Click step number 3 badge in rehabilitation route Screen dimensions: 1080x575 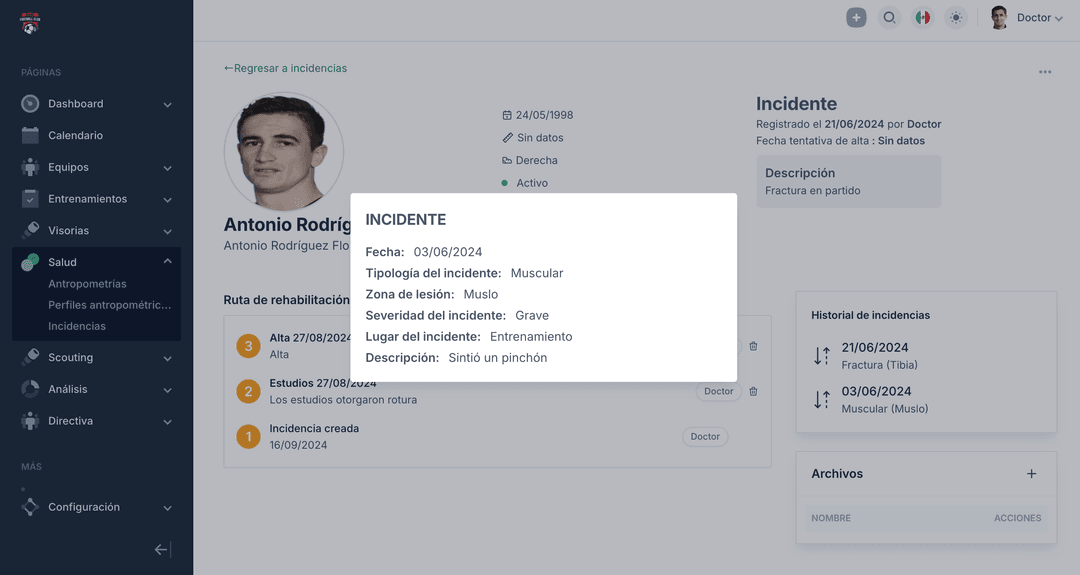(249, 346)
